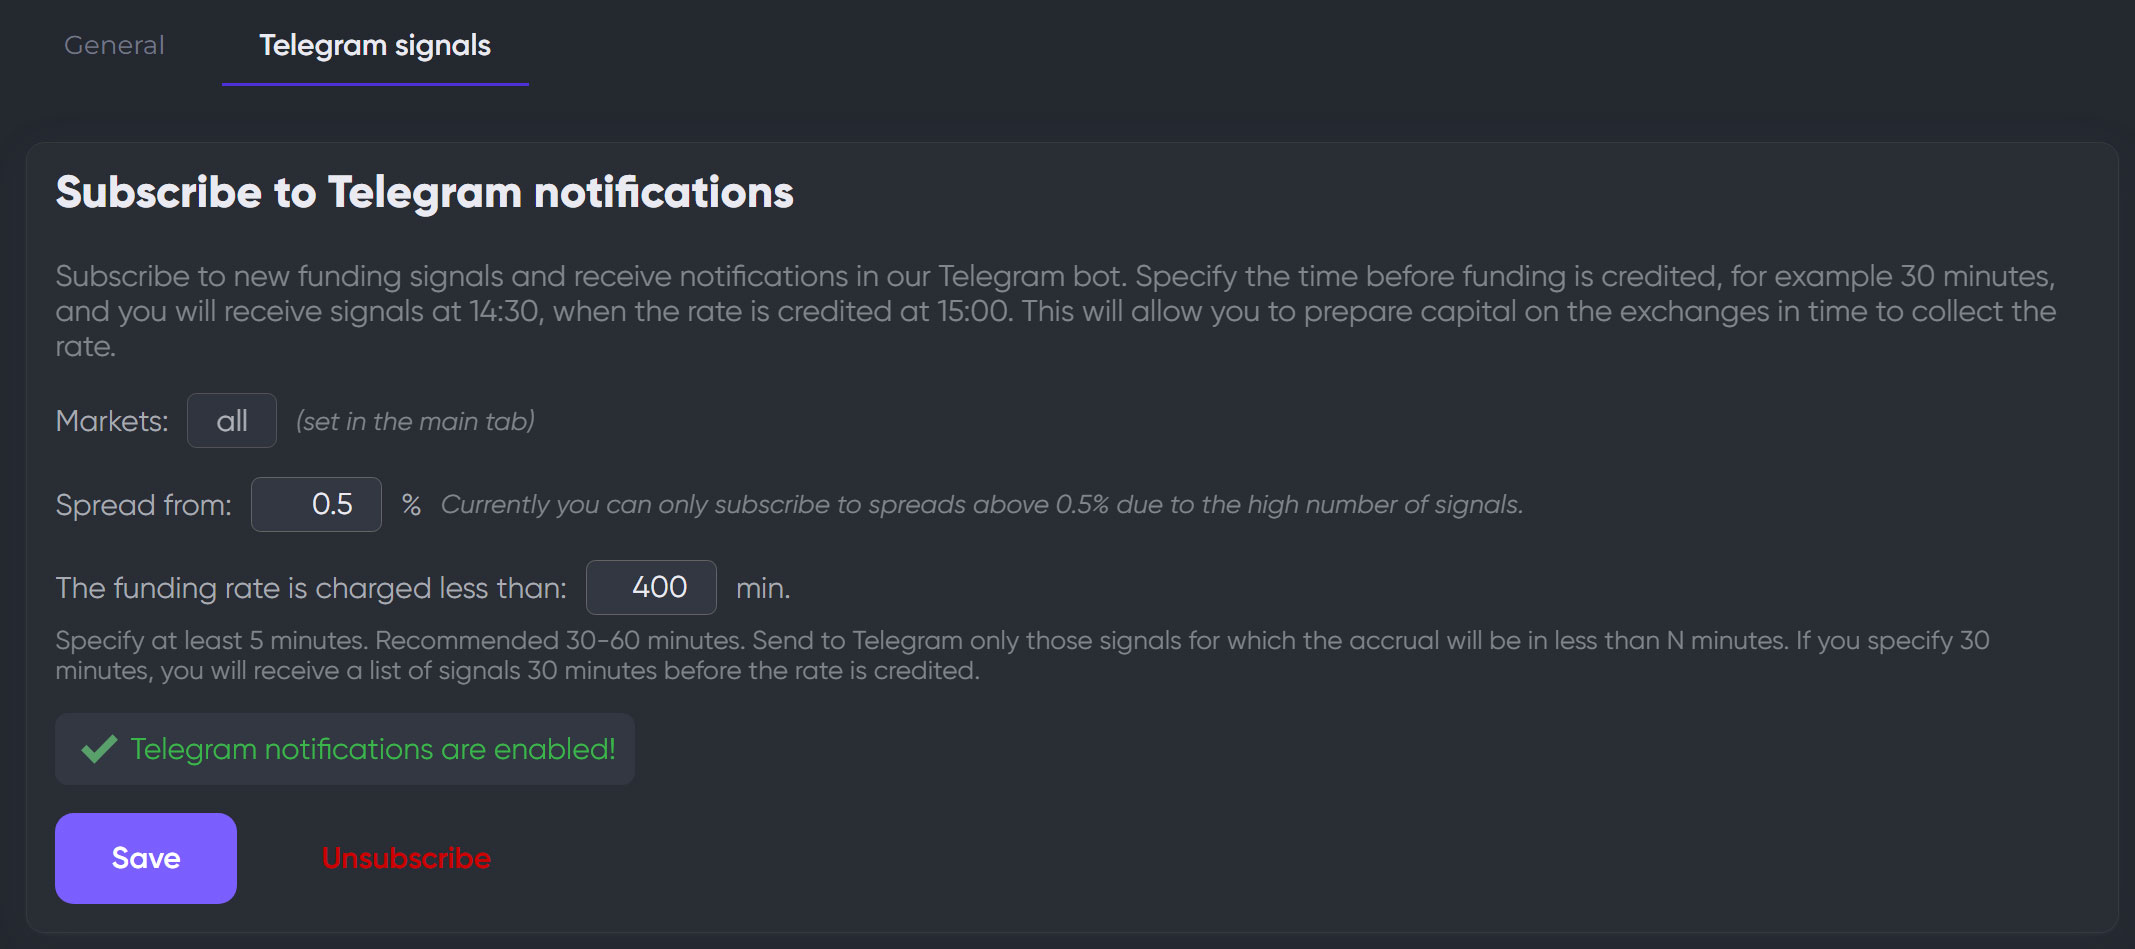Viewport: 2135px width, 949px height.
Task: Click the 'Telegram notifications are enabled!' banner
Action: pyautogui.click(x=372, y=749)
